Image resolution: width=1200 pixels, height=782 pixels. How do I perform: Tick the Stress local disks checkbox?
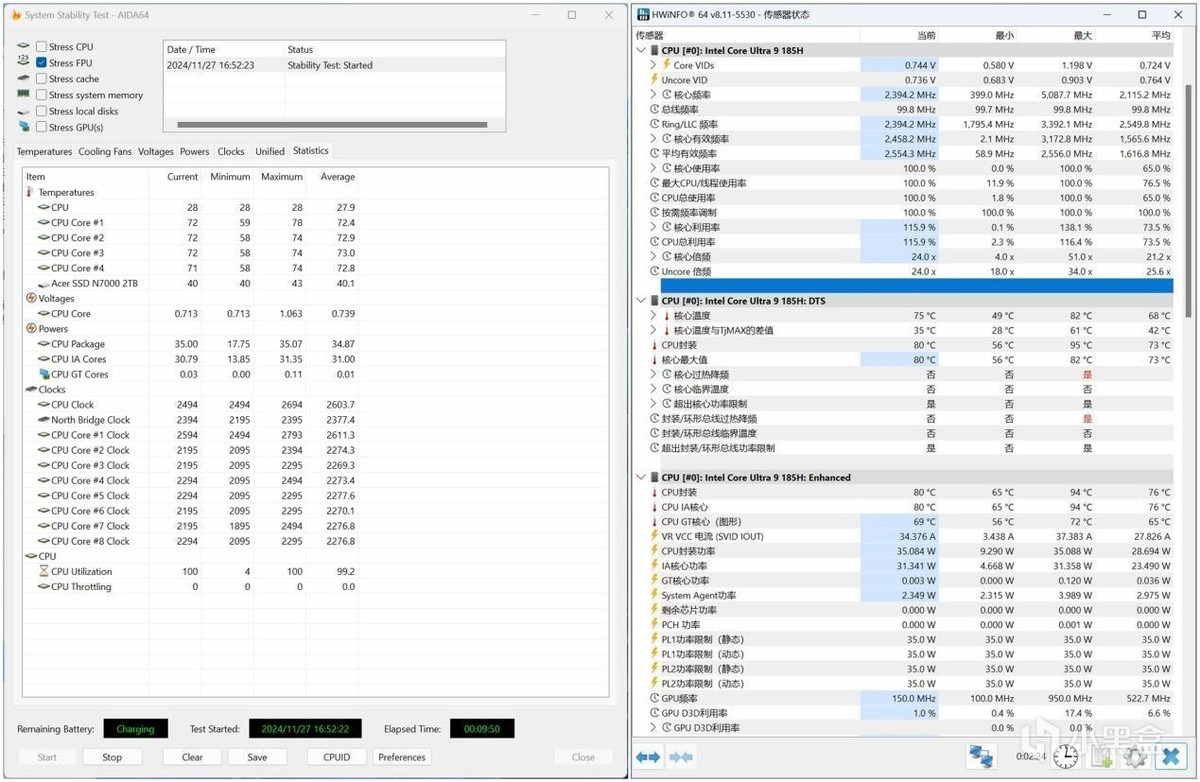point(41,111)
